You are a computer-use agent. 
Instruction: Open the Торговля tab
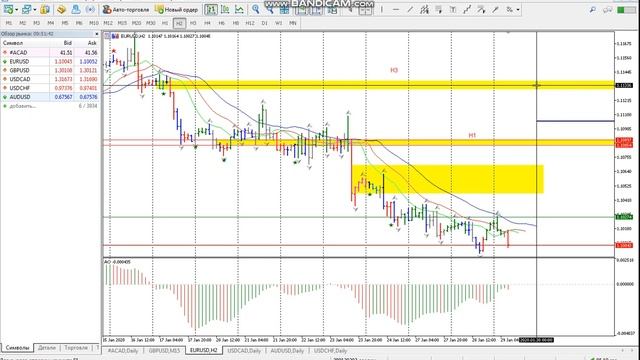point(76,348)
